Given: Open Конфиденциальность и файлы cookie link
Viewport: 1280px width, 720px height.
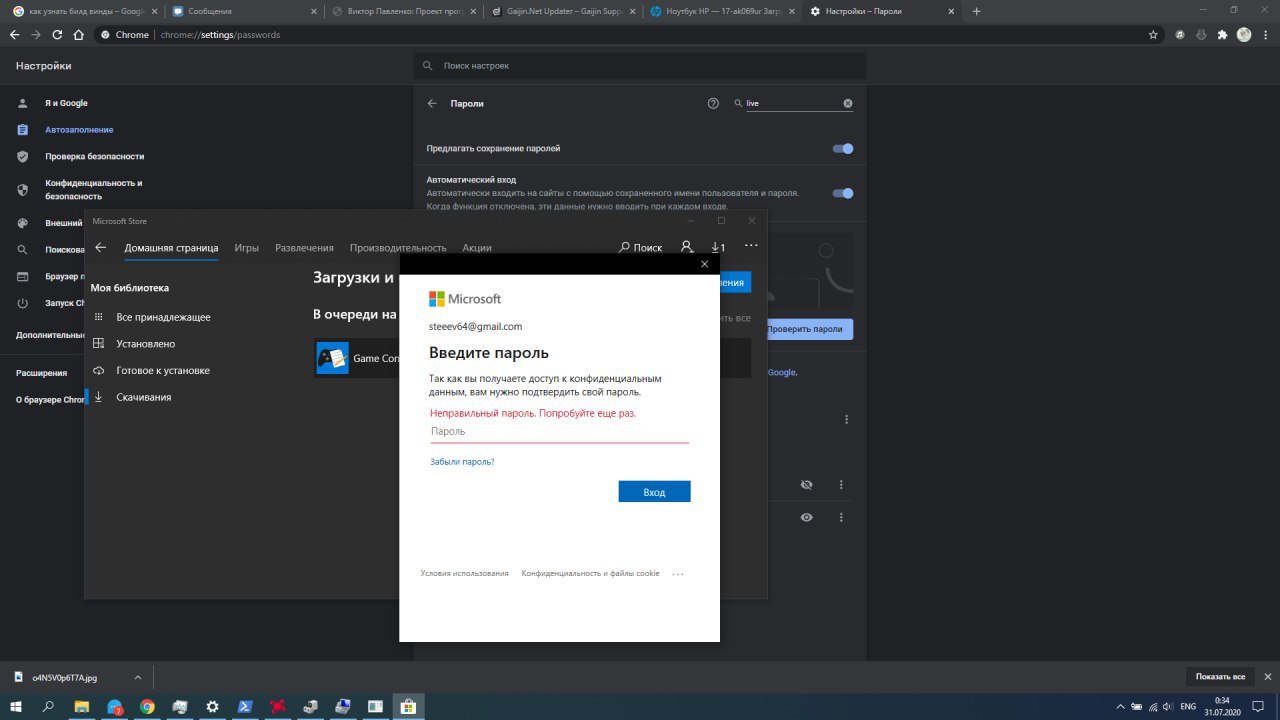Looking at the screenshot, I should point(590,574).
